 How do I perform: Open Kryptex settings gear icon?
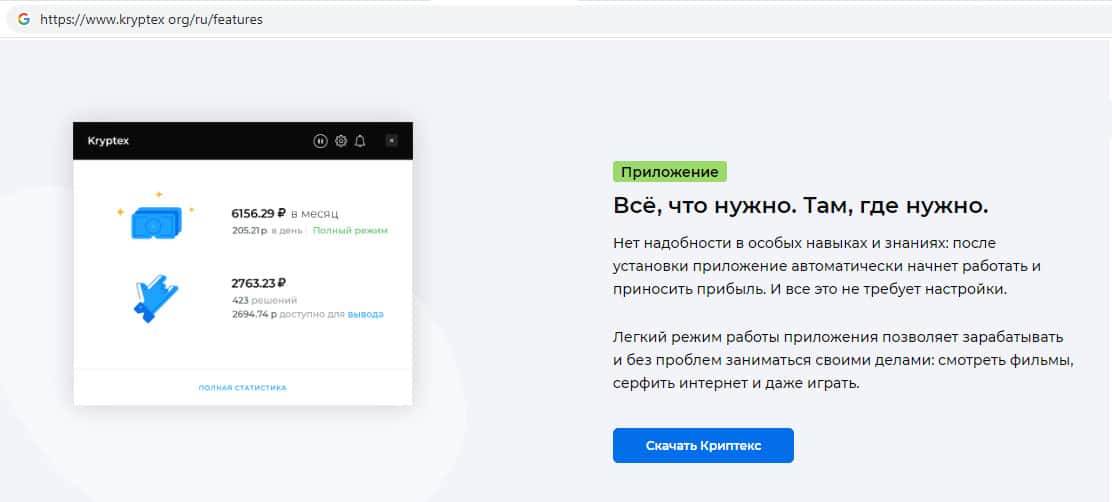pos(340,141)
